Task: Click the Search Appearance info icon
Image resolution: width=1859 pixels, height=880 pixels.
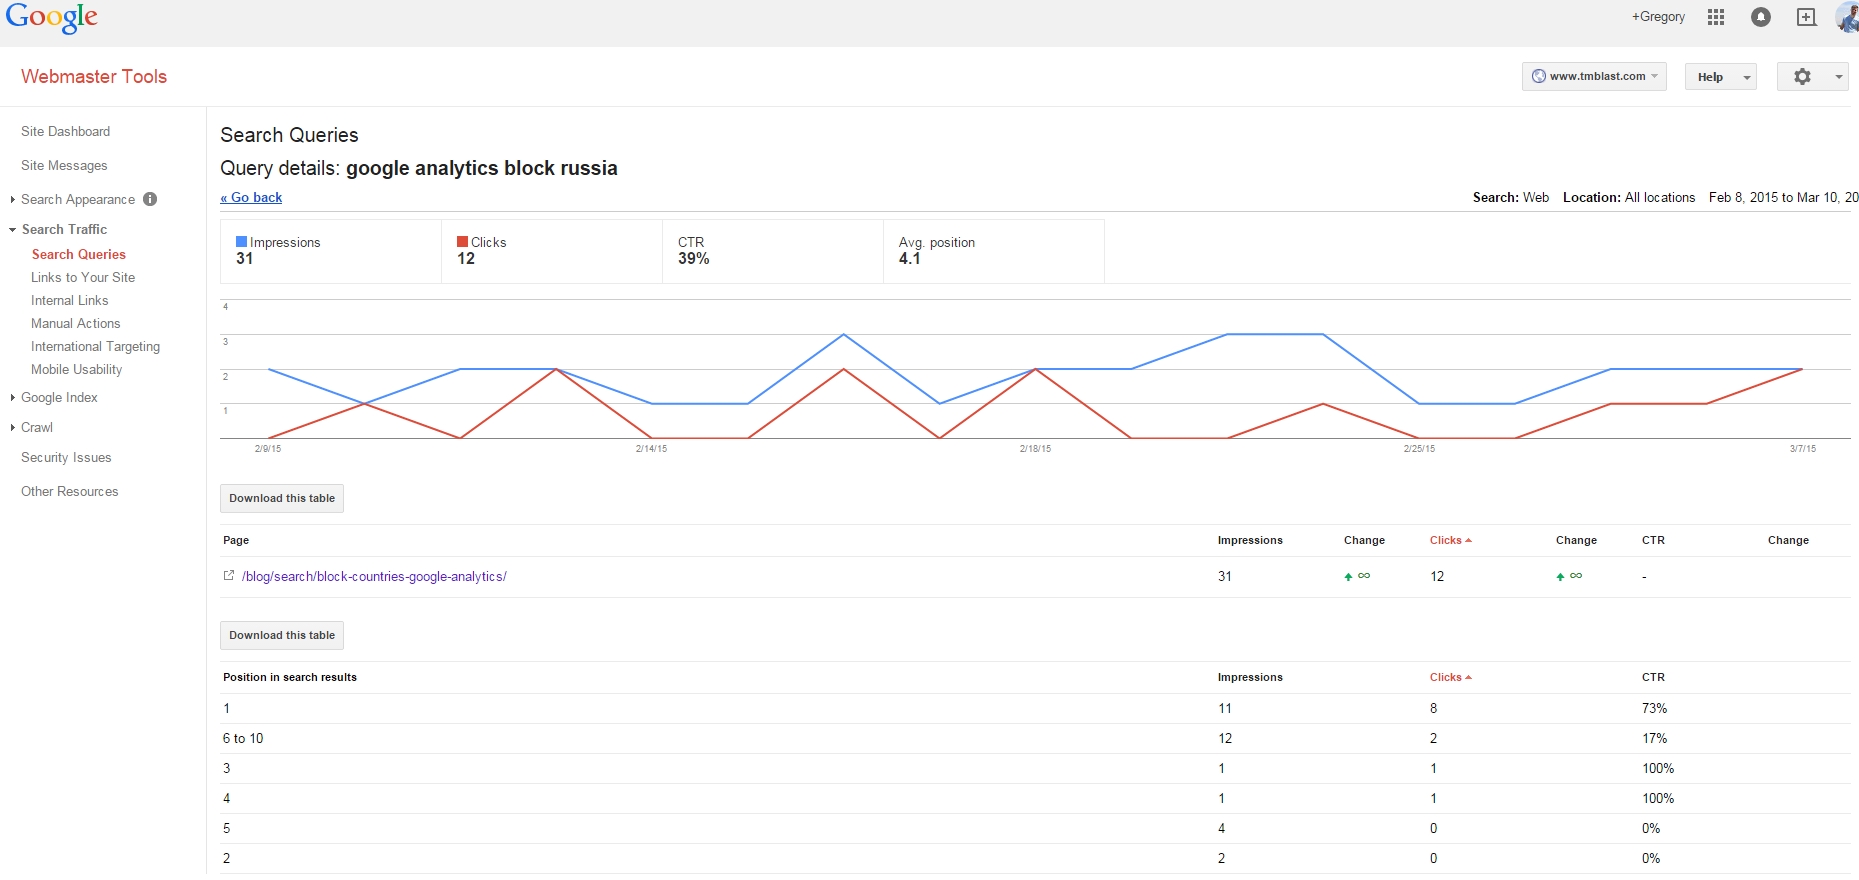Action: coord(150,199)
